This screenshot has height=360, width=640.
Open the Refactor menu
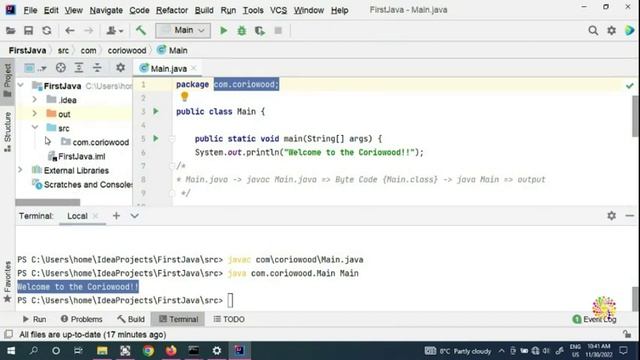(172, 10)
